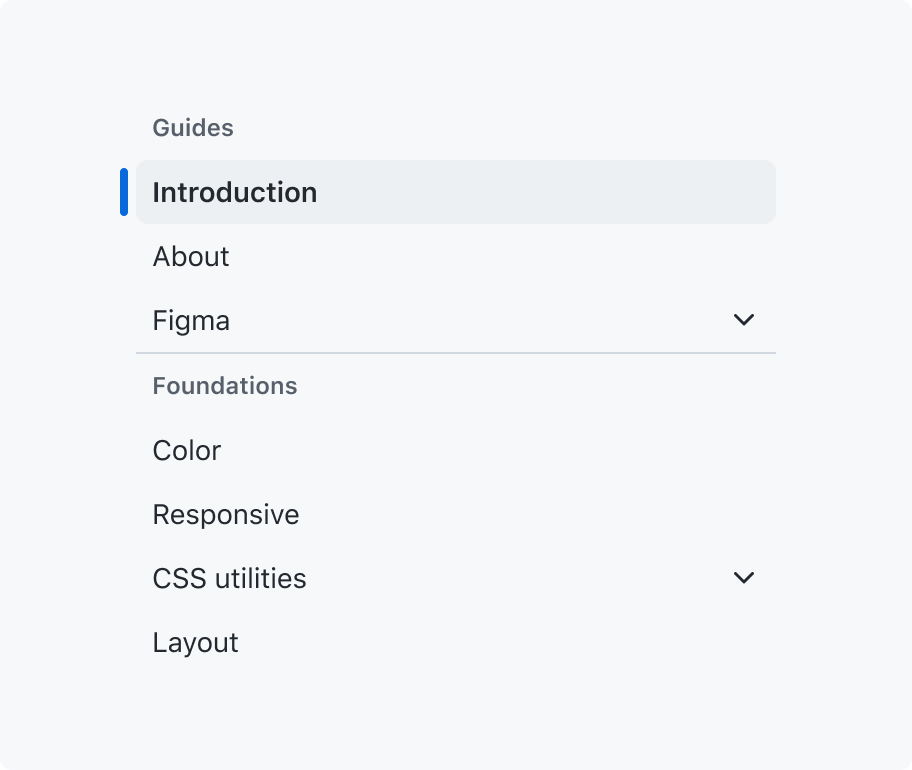The width and height of the screenshot is (912, 770).
Task: Open the Responsive page
Action: [456, 514]
